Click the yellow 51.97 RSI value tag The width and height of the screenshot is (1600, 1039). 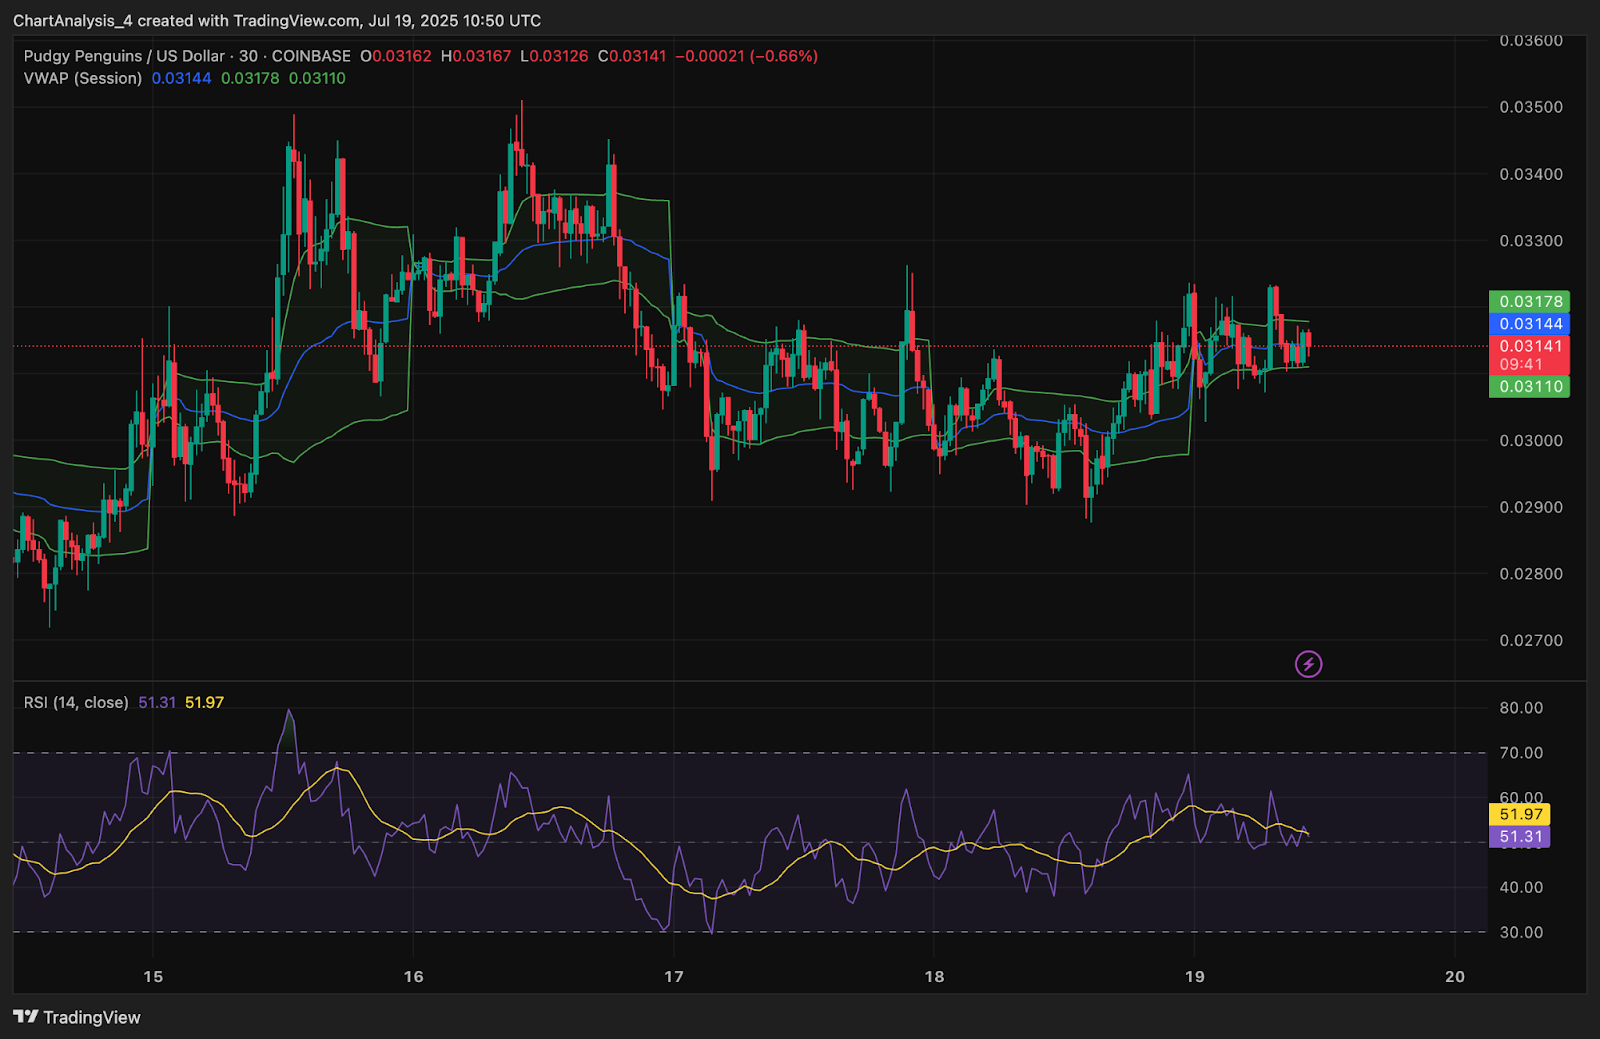pos(1520,814)
